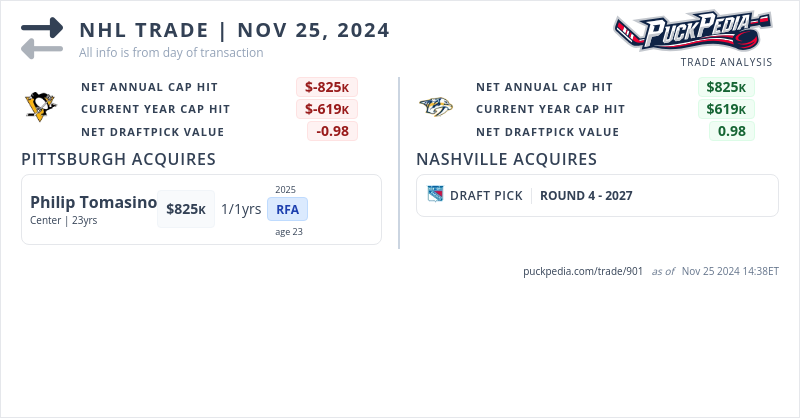Click Pittsburgh's -$825K net annual cap badge
This screenshot has height=418, width=800.
(326, 87)
